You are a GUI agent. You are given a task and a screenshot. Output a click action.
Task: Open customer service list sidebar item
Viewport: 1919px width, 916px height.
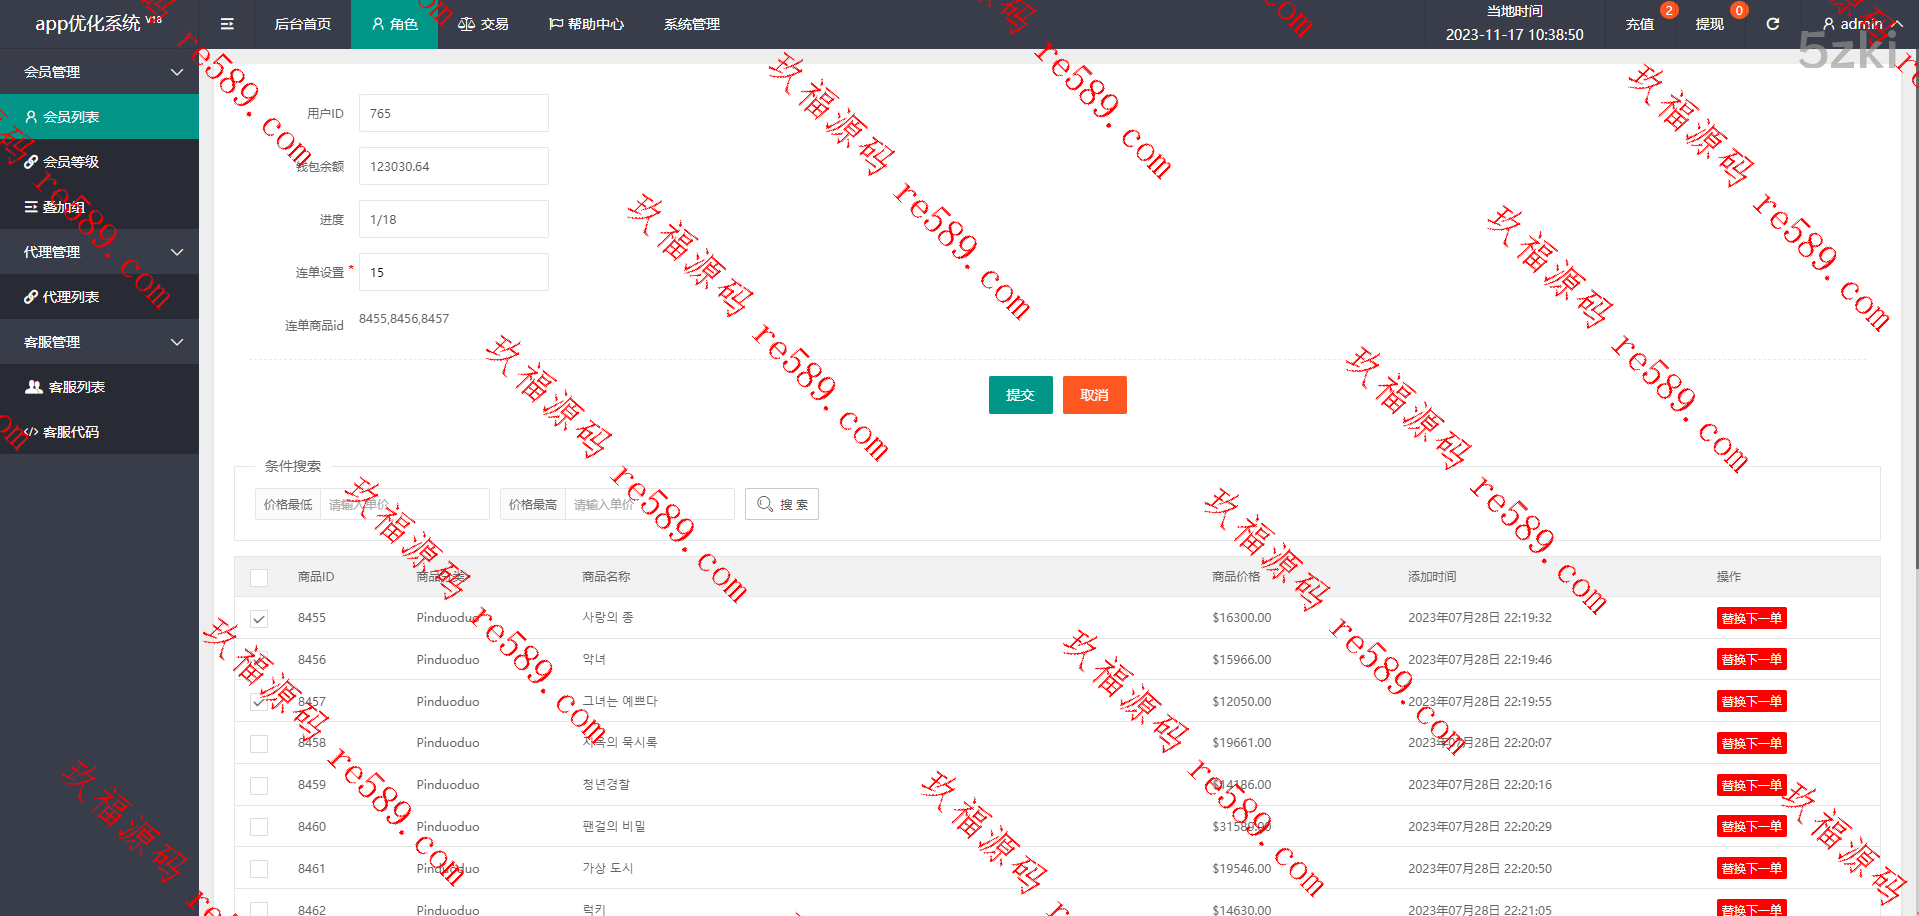pyautogui.click(x=76, y=387)
